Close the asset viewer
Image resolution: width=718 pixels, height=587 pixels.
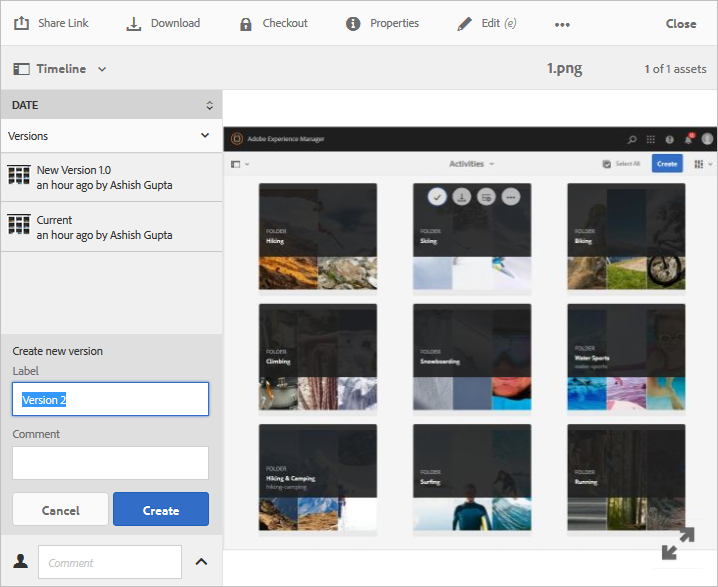[681, 24]
